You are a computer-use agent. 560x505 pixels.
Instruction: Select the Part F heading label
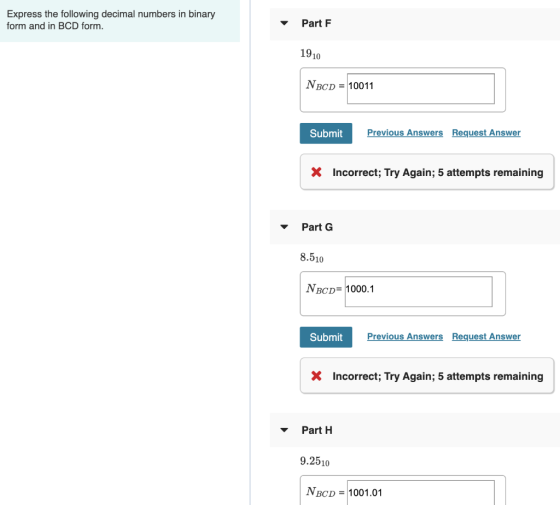click(316, 23)
